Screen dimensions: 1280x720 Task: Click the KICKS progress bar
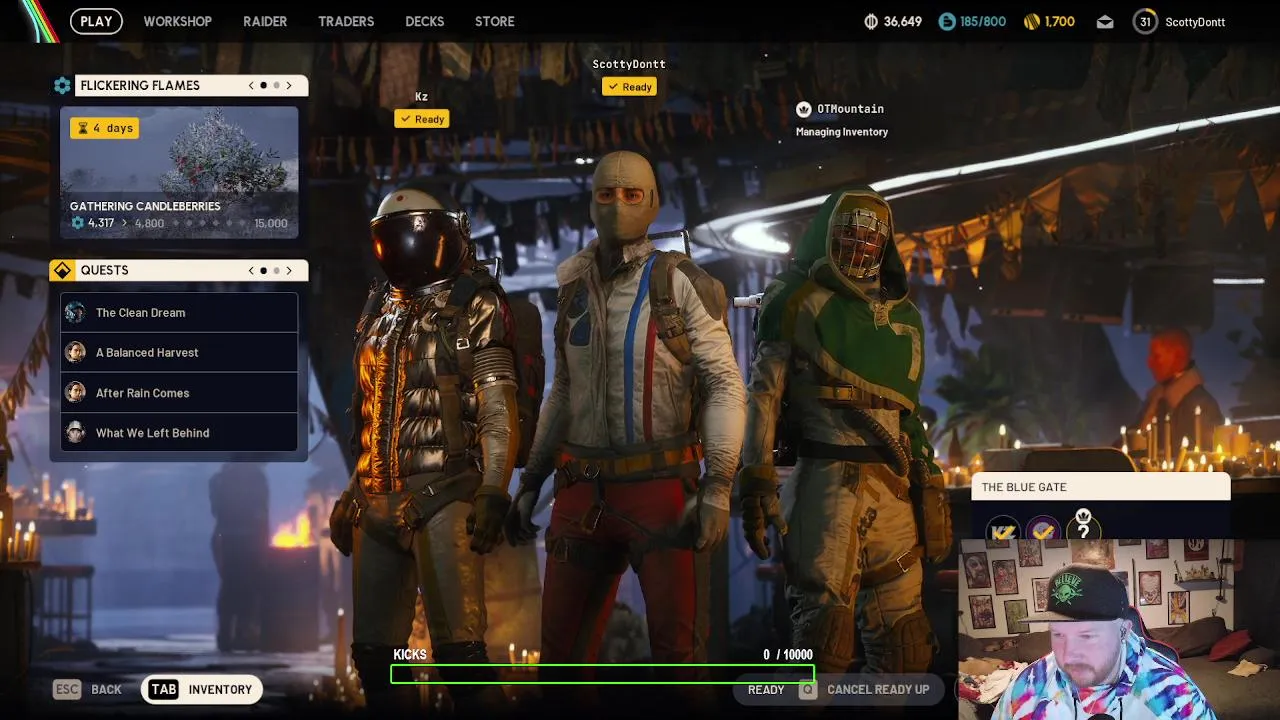(x=602, y=675)
